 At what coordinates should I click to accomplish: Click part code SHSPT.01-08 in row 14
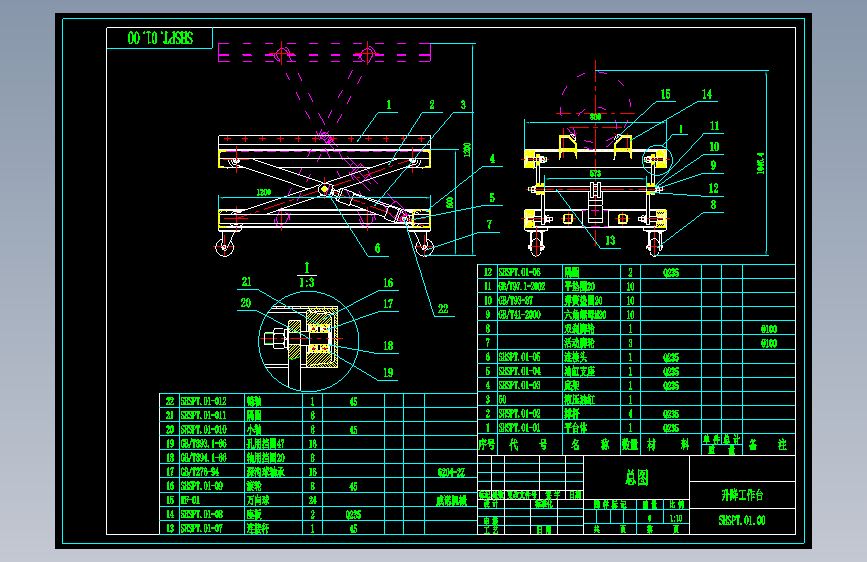(x=202, y=514)
